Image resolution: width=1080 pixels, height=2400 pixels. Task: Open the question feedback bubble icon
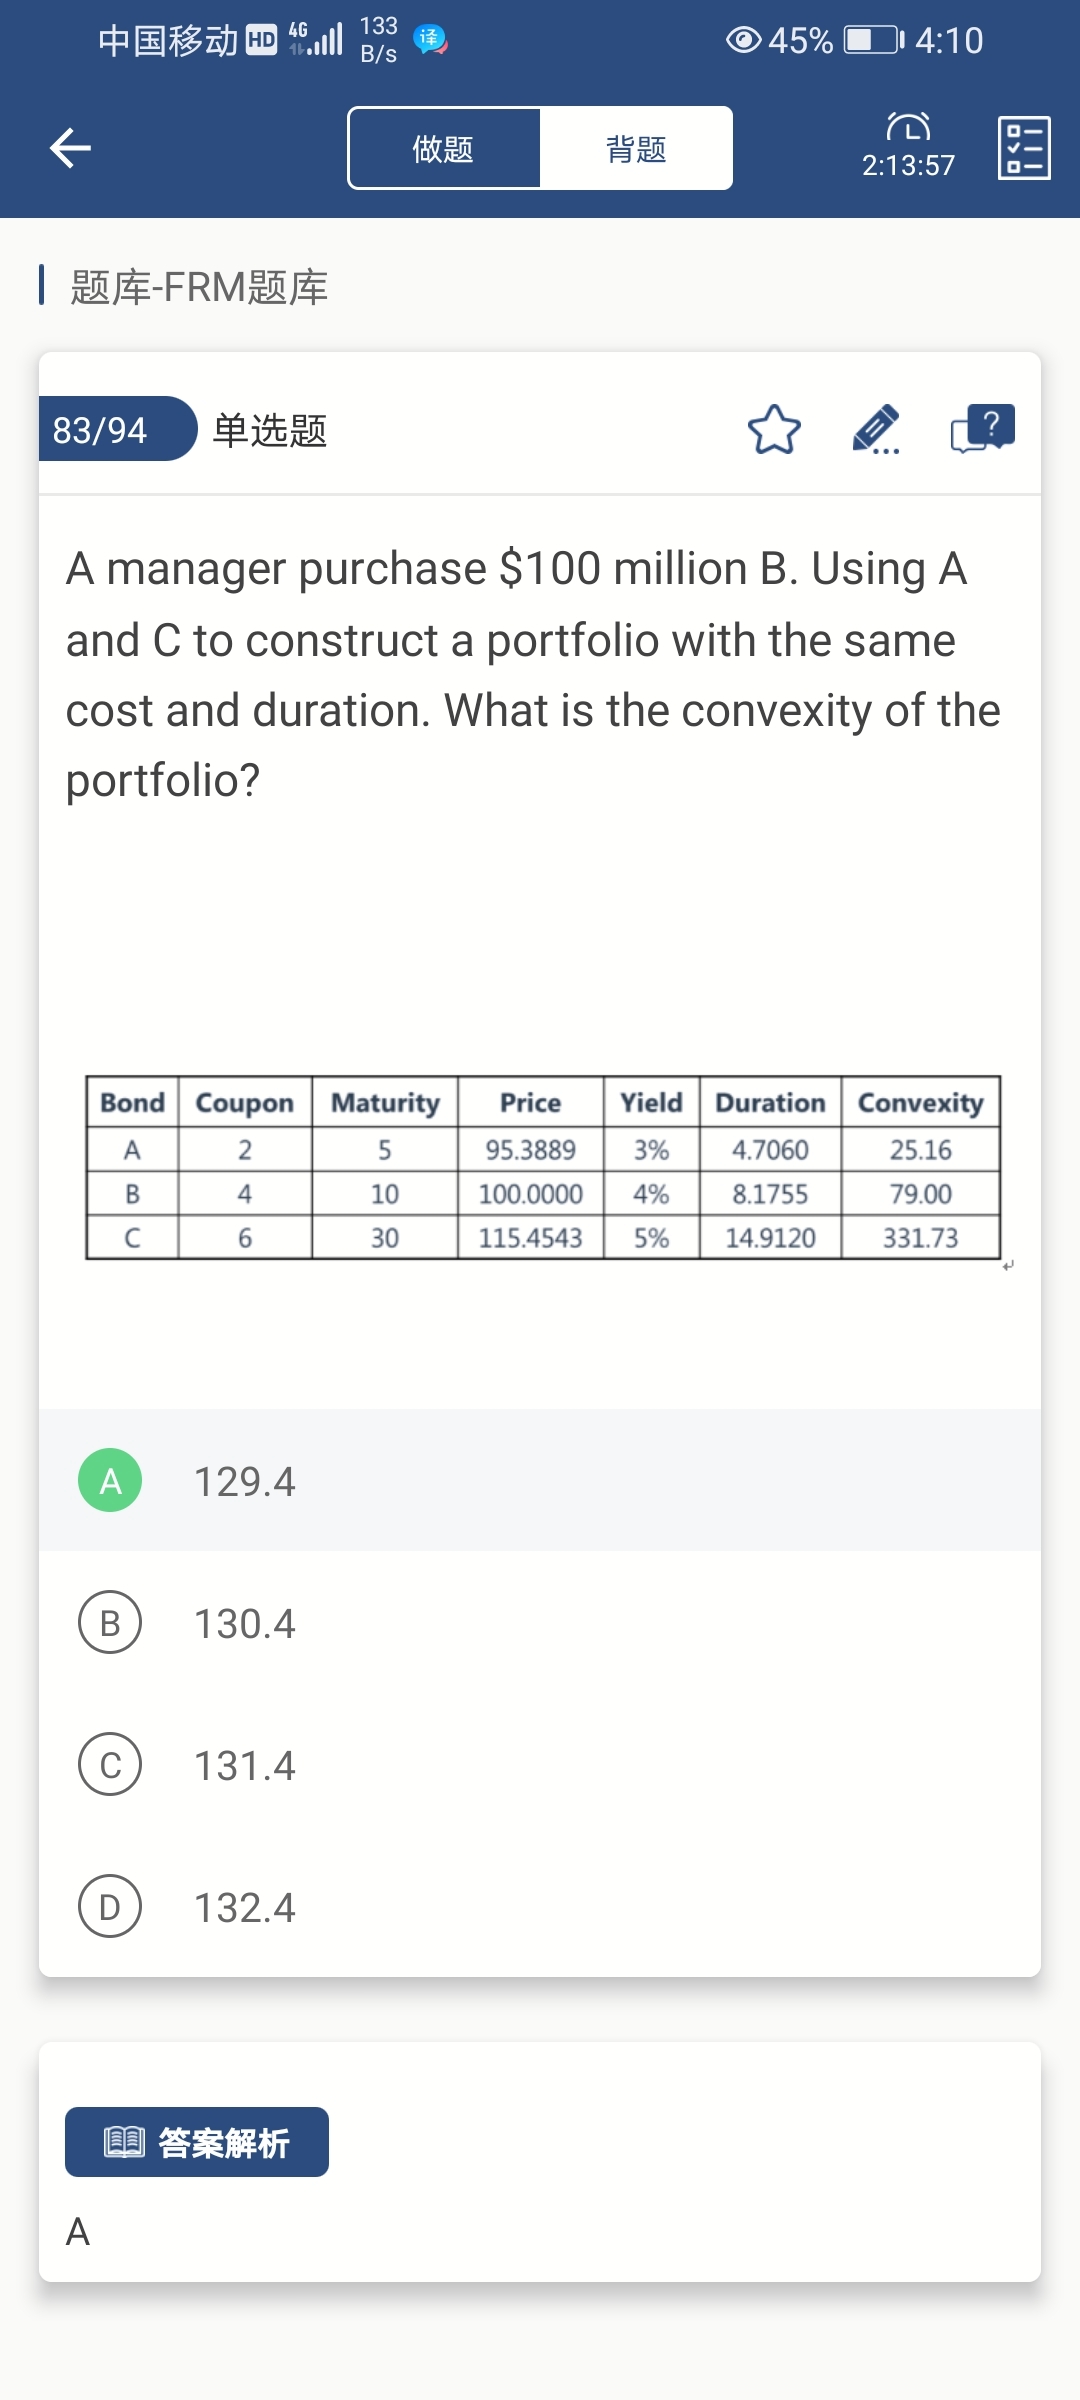[x=982, y=430]
